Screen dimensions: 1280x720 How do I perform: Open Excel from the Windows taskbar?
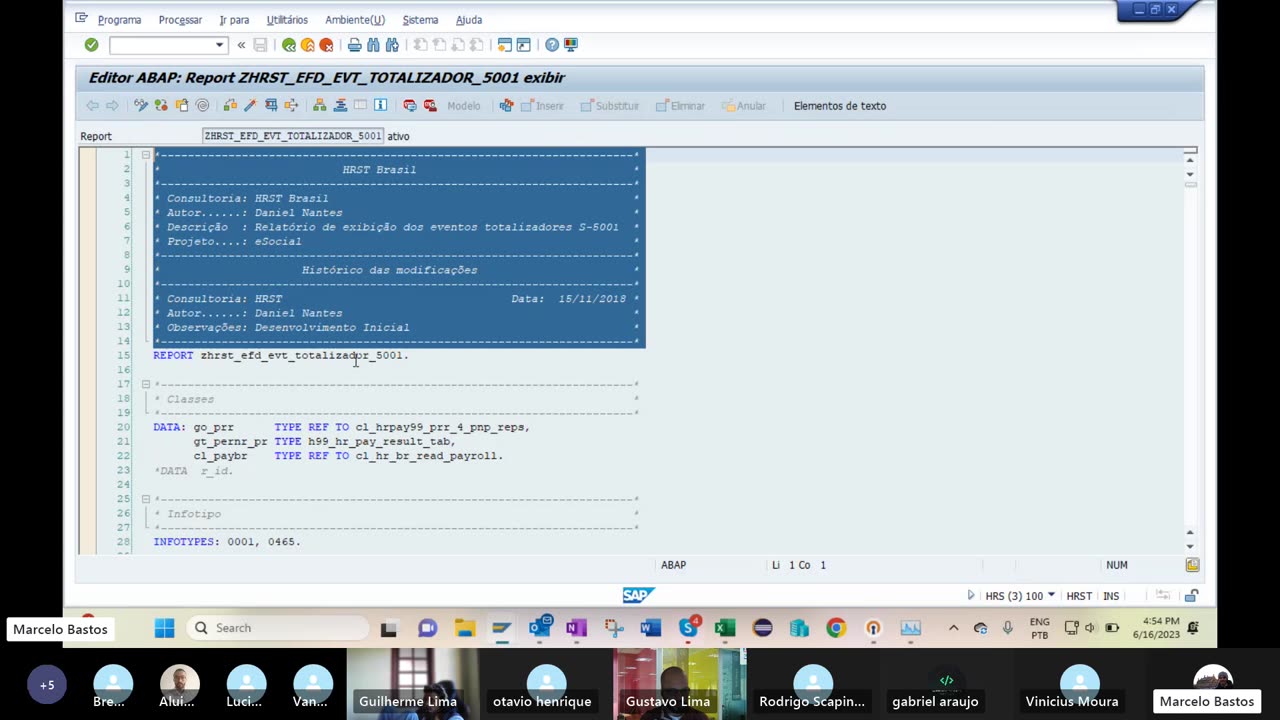tap(725, 628)
